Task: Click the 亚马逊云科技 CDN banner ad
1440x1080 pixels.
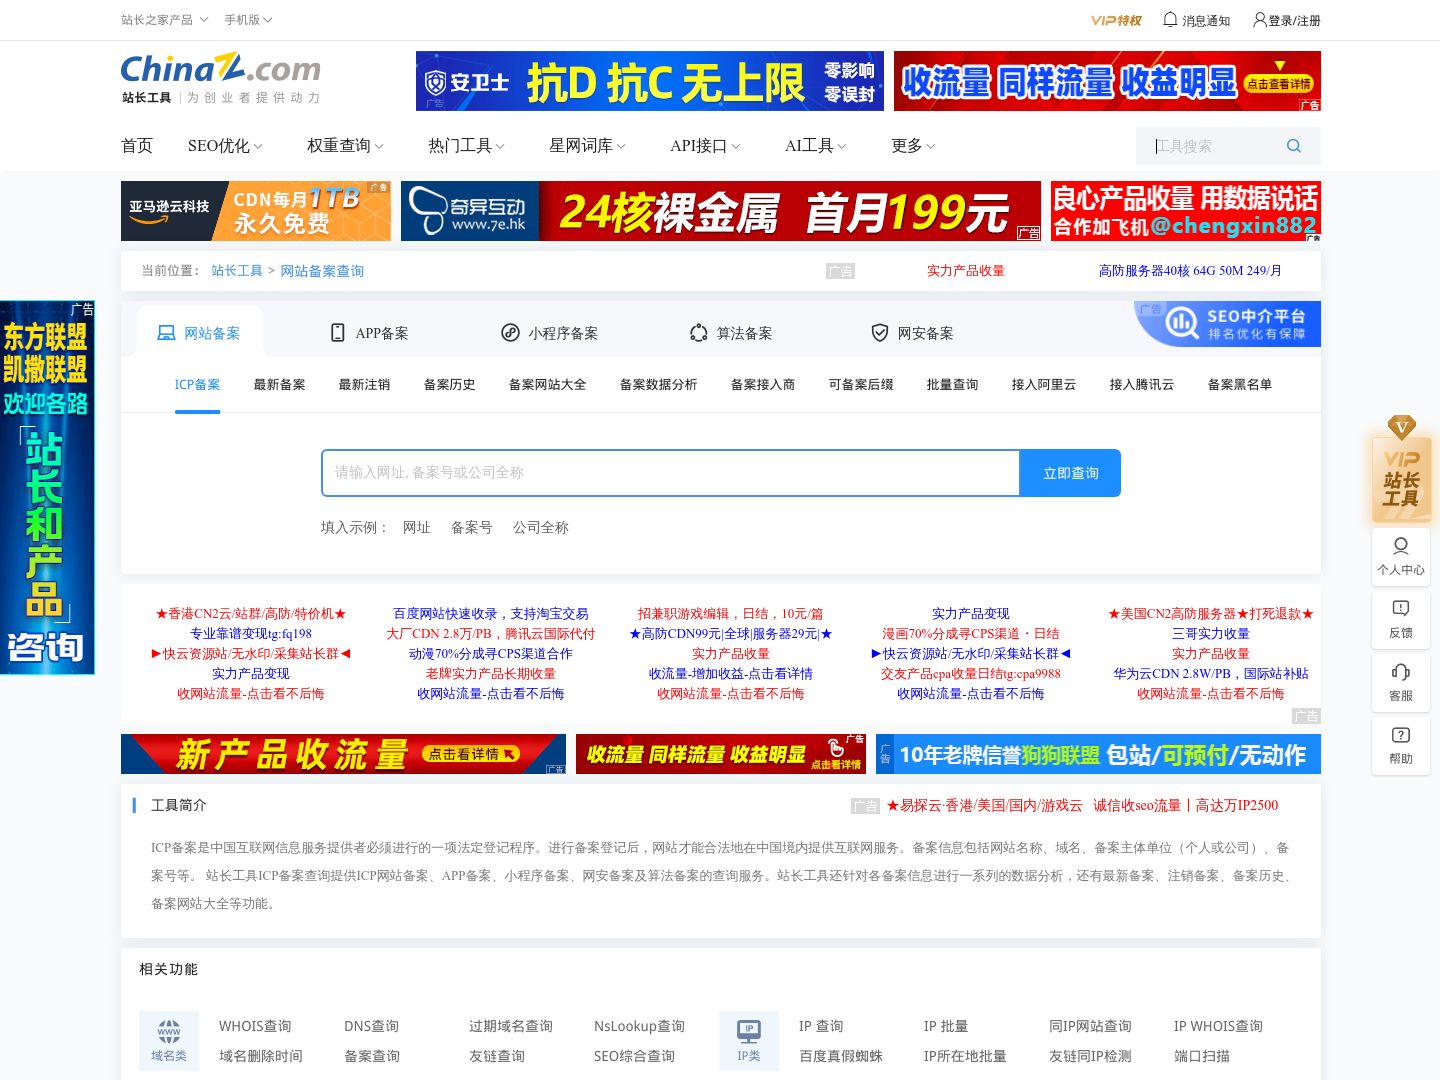Action: tap(256, 211)
